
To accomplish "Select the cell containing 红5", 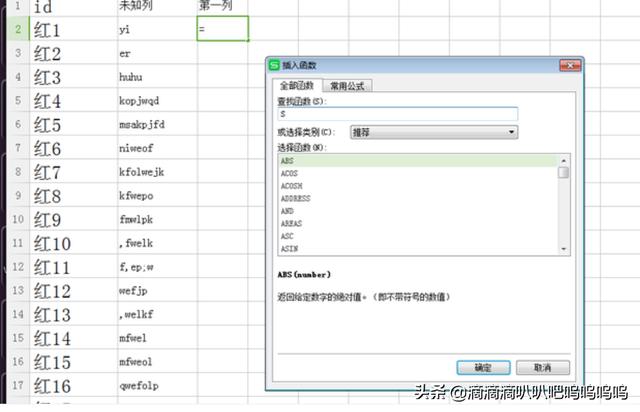I will [73, 124].
